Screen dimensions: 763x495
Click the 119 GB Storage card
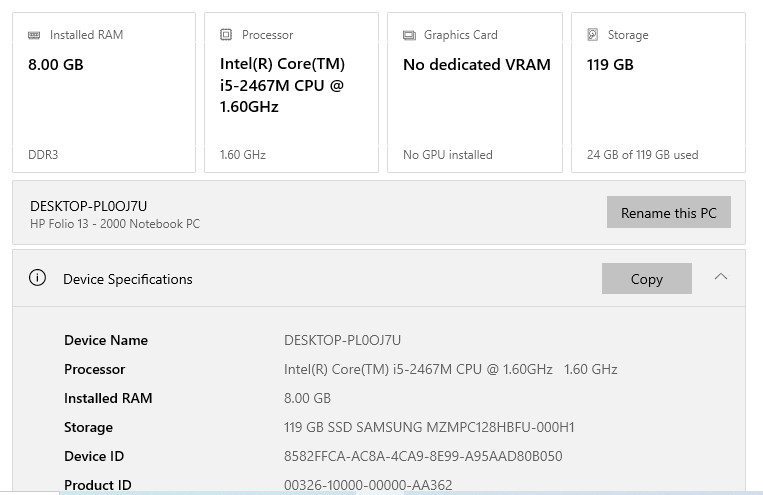(x=658, y=92)
